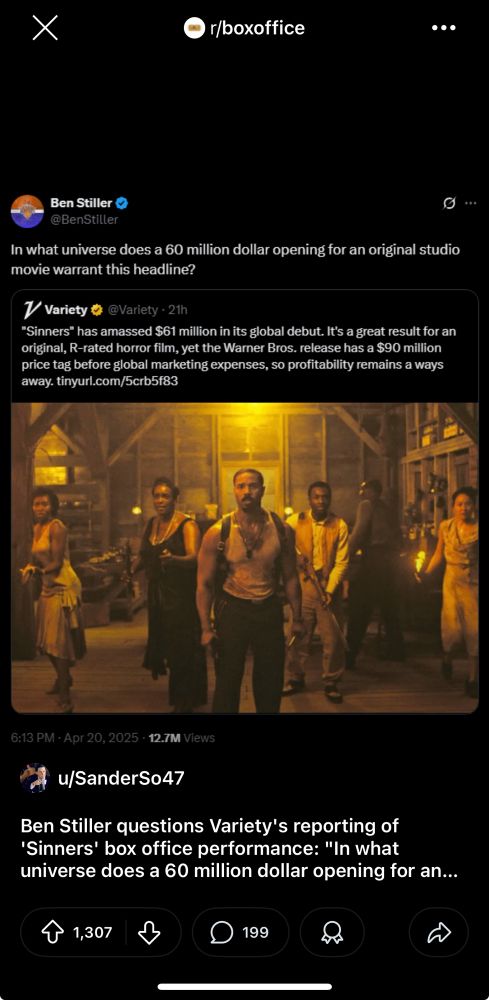Screen dimensions: 489x1000
Task: Downvote the Sinners post
Action: click(x=149, y=932)
